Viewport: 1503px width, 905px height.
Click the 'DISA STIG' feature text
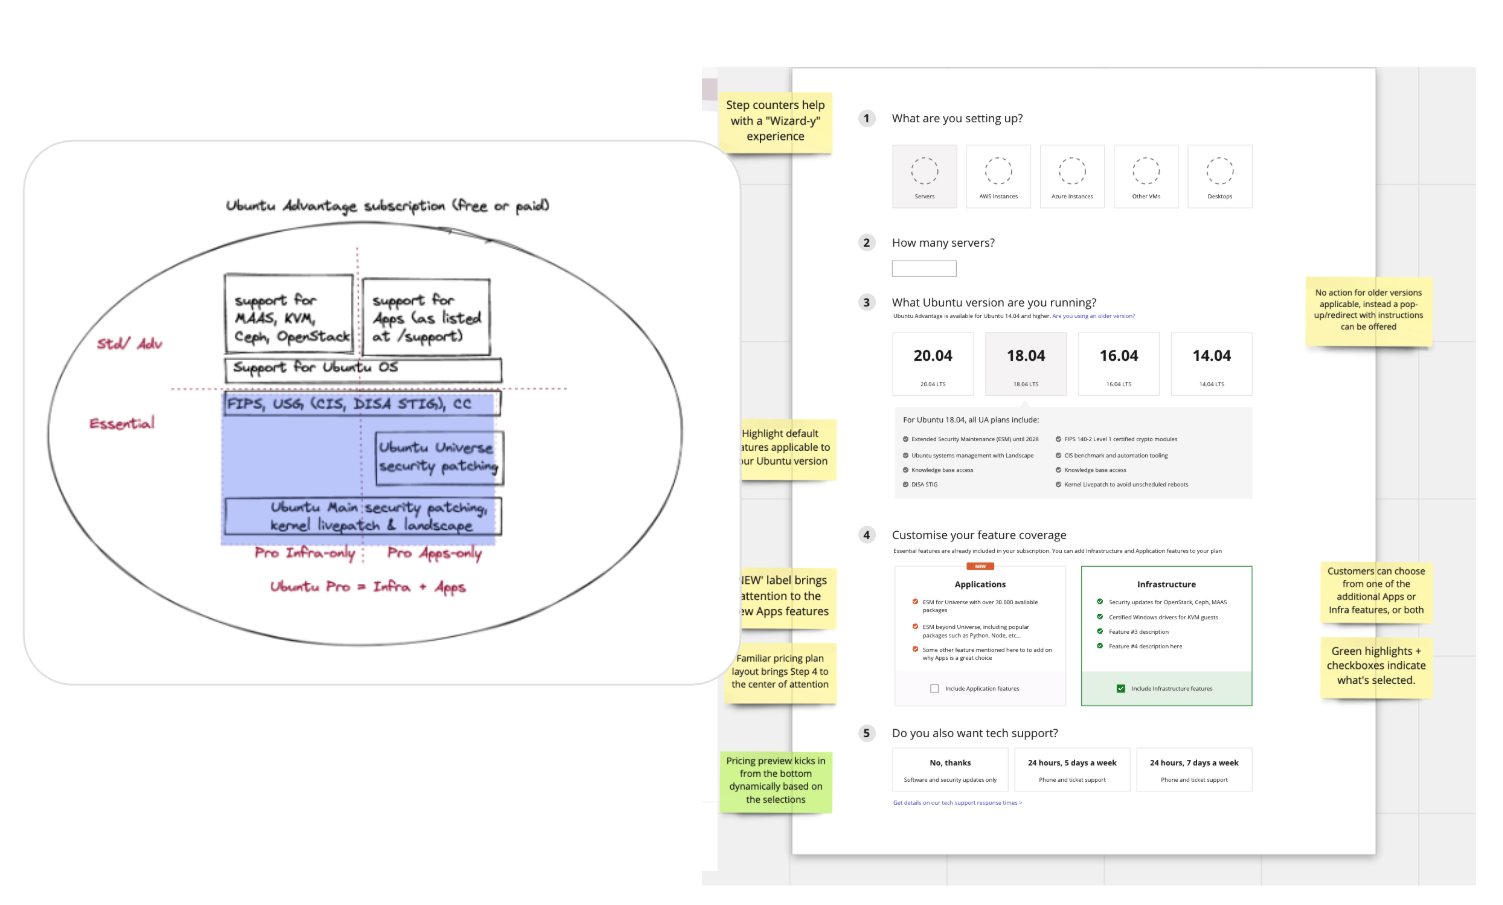pyautogui.click(x=924, y=484)
